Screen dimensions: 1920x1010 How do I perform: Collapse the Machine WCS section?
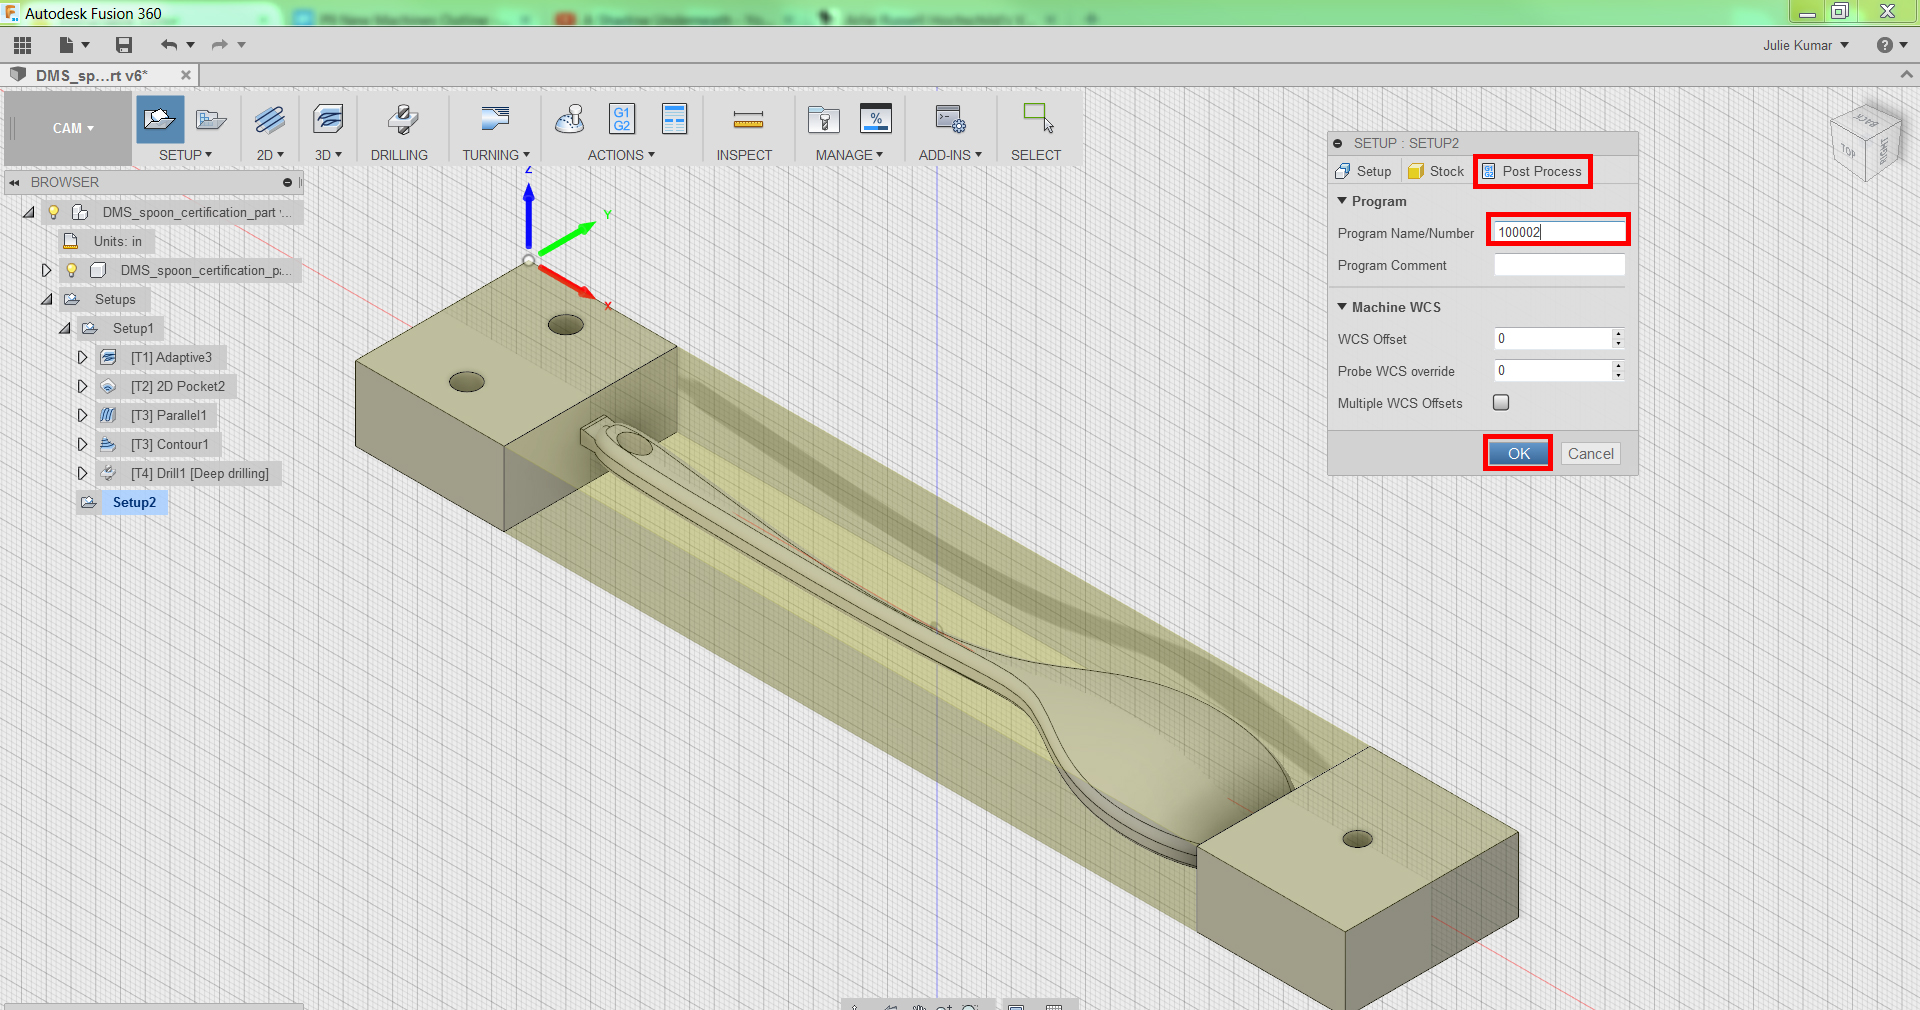pyautogui.click(x=1342, y=307)
